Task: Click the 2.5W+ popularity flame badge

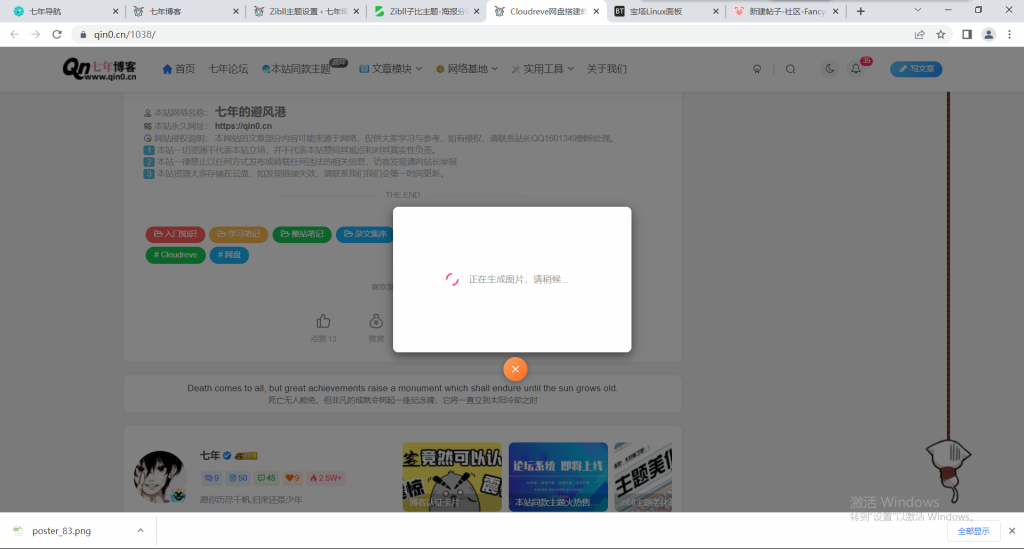Action: [325, 478]
